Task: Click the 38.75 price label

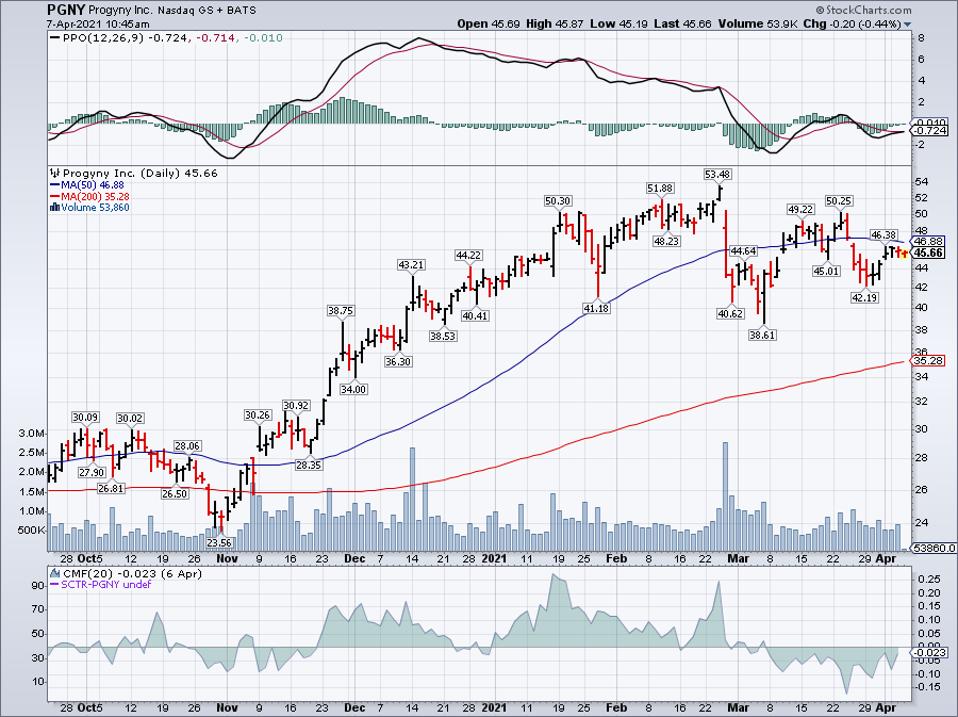Action: tap(340, 311)
